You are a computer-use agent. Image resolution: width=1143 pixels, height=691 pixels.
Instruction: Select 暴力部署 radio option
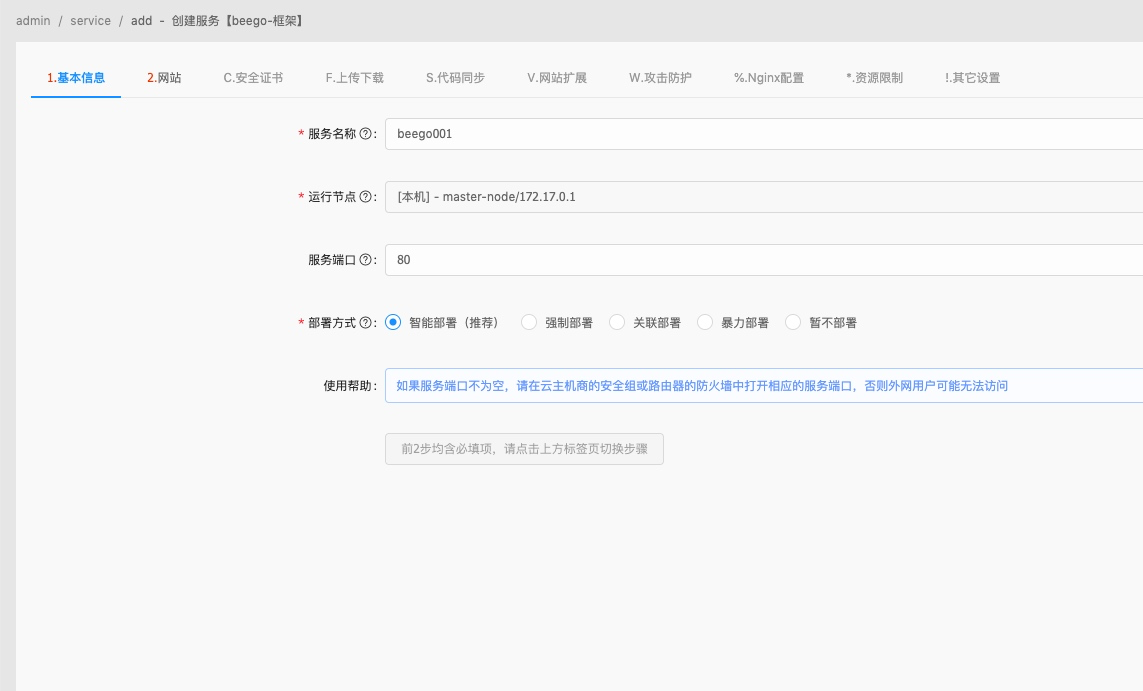coord(705,322)
